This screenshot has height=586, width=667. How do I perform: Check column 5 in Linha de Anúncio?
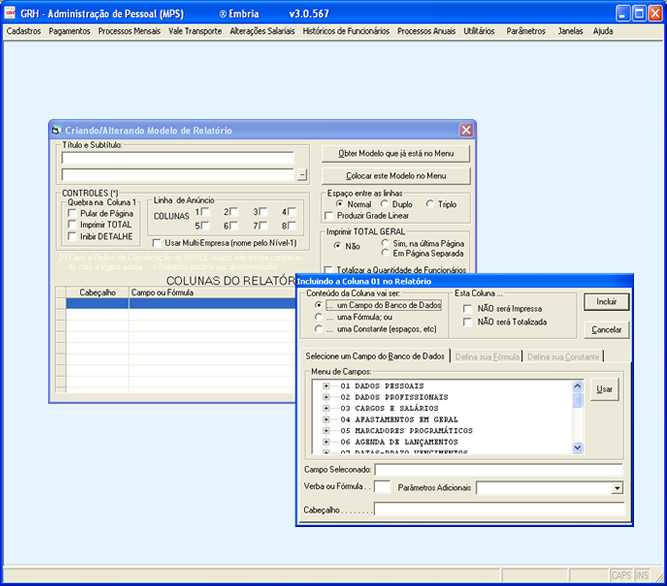tap(205, 225)
